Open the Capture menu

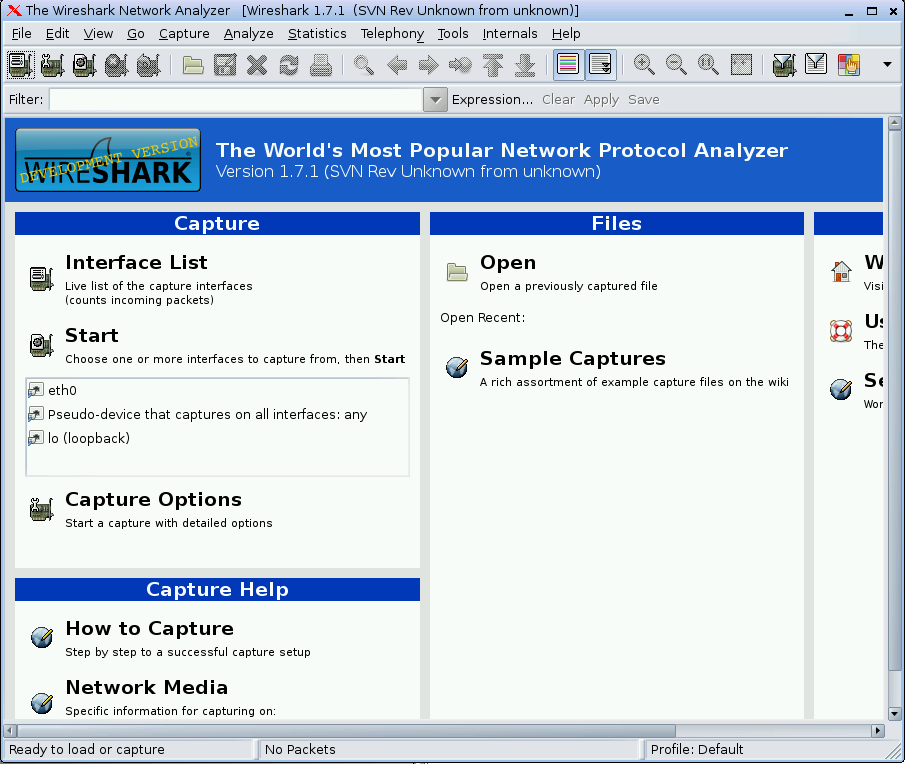click(184, 33)
